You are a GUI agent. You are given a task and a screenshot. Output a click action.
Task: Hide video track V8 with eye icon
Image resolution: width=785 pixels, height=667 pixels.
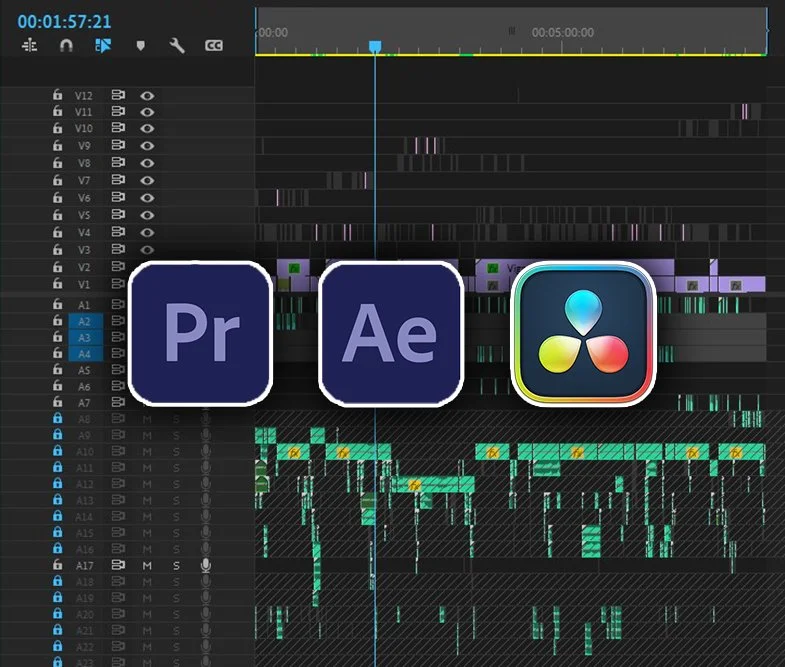pyautogui.click(x=147, y=163)
